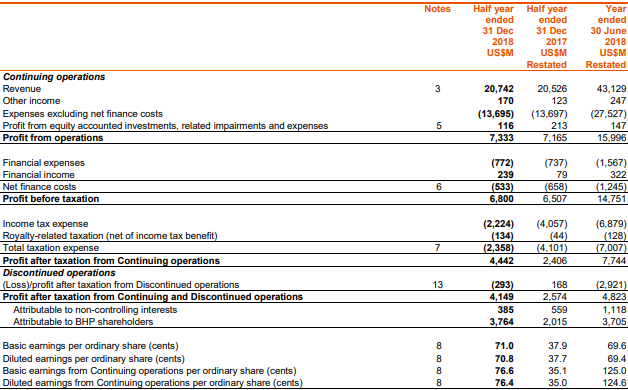Click the Profit before taxation value 6,800
The height and width of the screenshot is (390, 628).
501,199
